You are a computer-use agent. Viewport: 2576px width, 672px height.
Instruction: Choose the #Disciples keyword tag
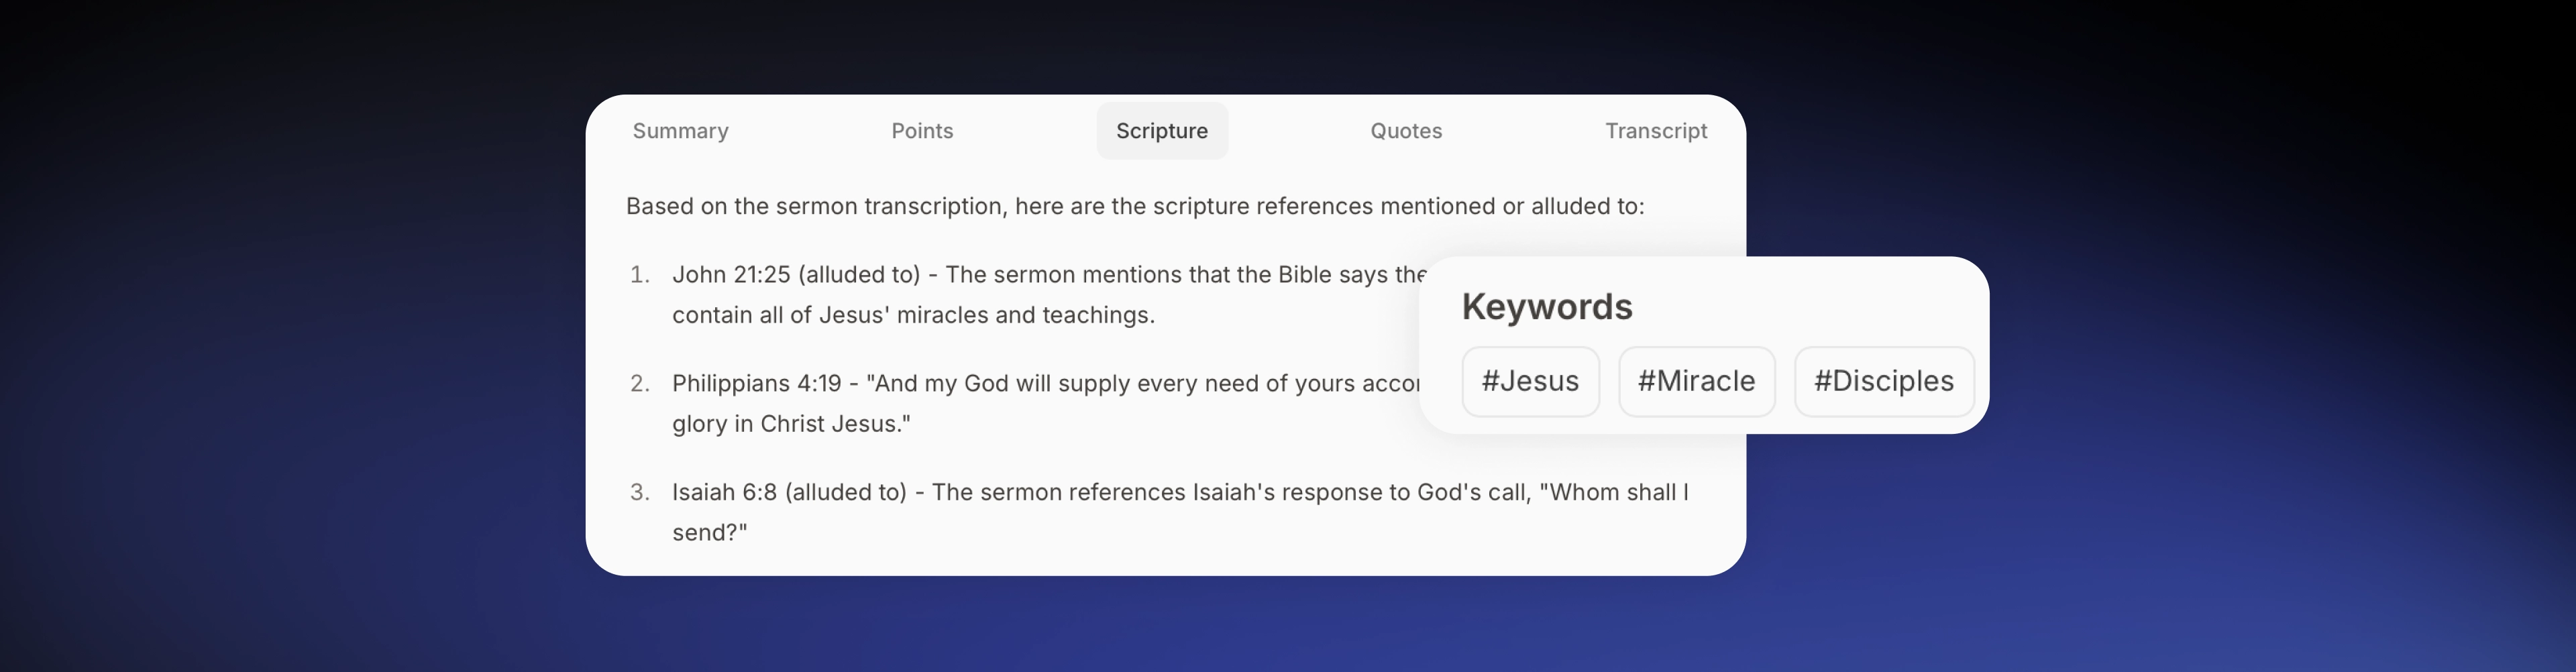coord(1884,381)
